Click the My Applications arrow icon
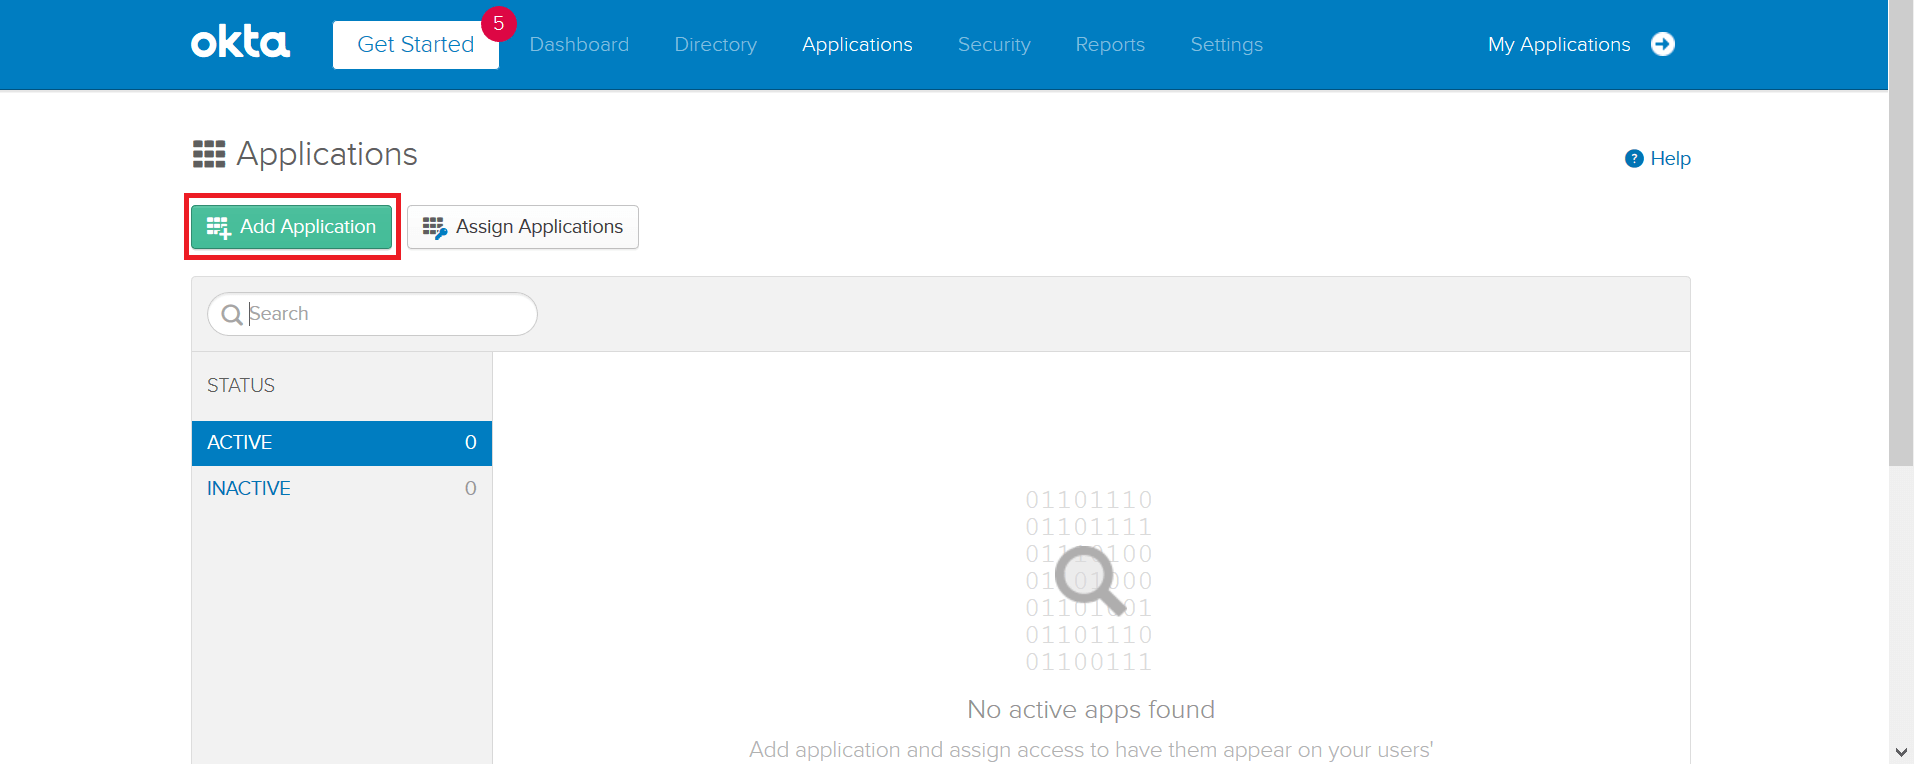 (1663, 44)
